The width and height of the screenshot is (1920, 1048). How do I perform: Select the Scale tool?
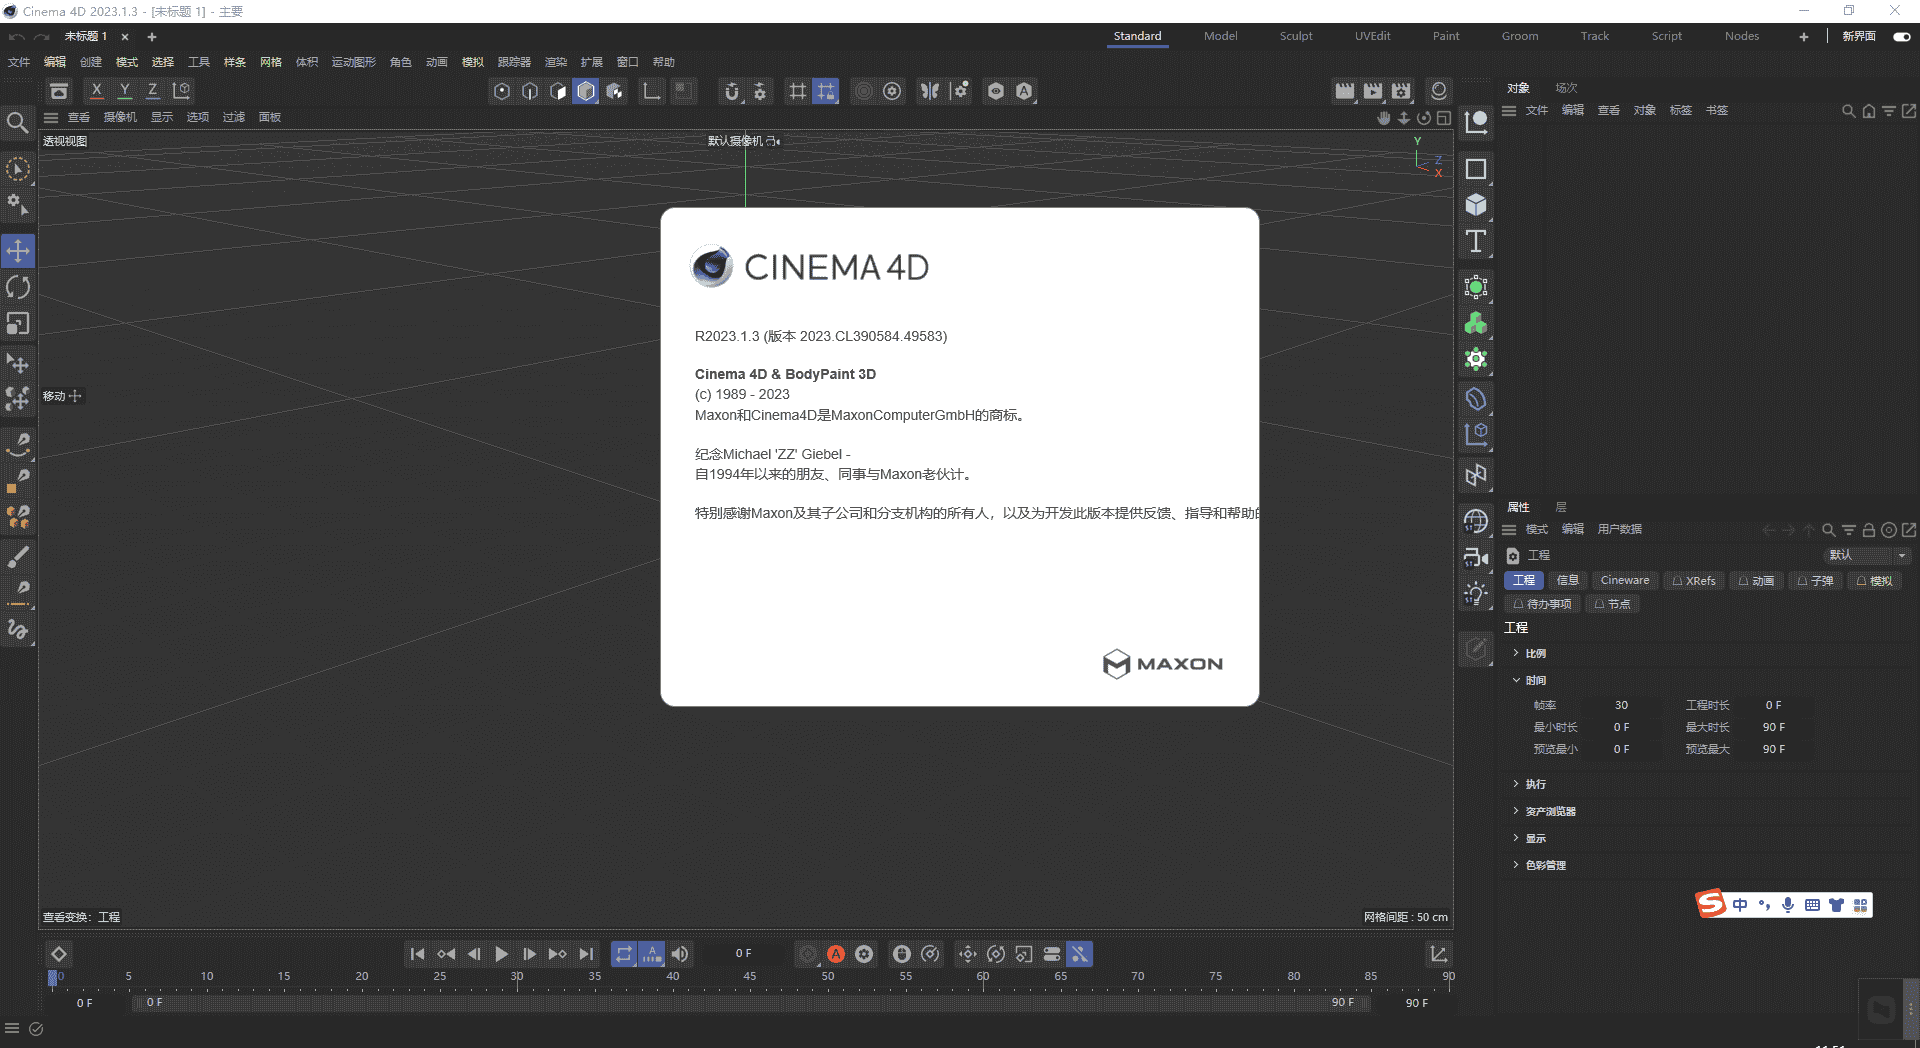[x=18, y=323]
